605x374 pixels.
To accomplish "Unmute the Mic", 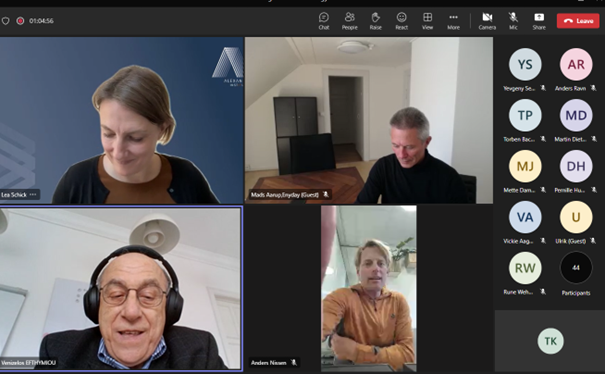I will 513,21.
